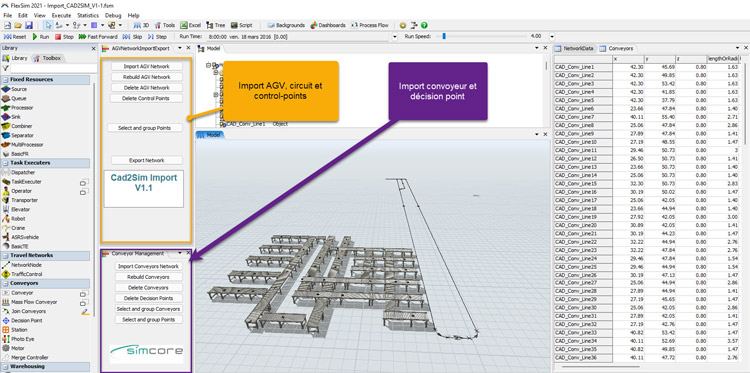Switch to the Toolbox tab
The image size is (750, 373).
[48, 58]
